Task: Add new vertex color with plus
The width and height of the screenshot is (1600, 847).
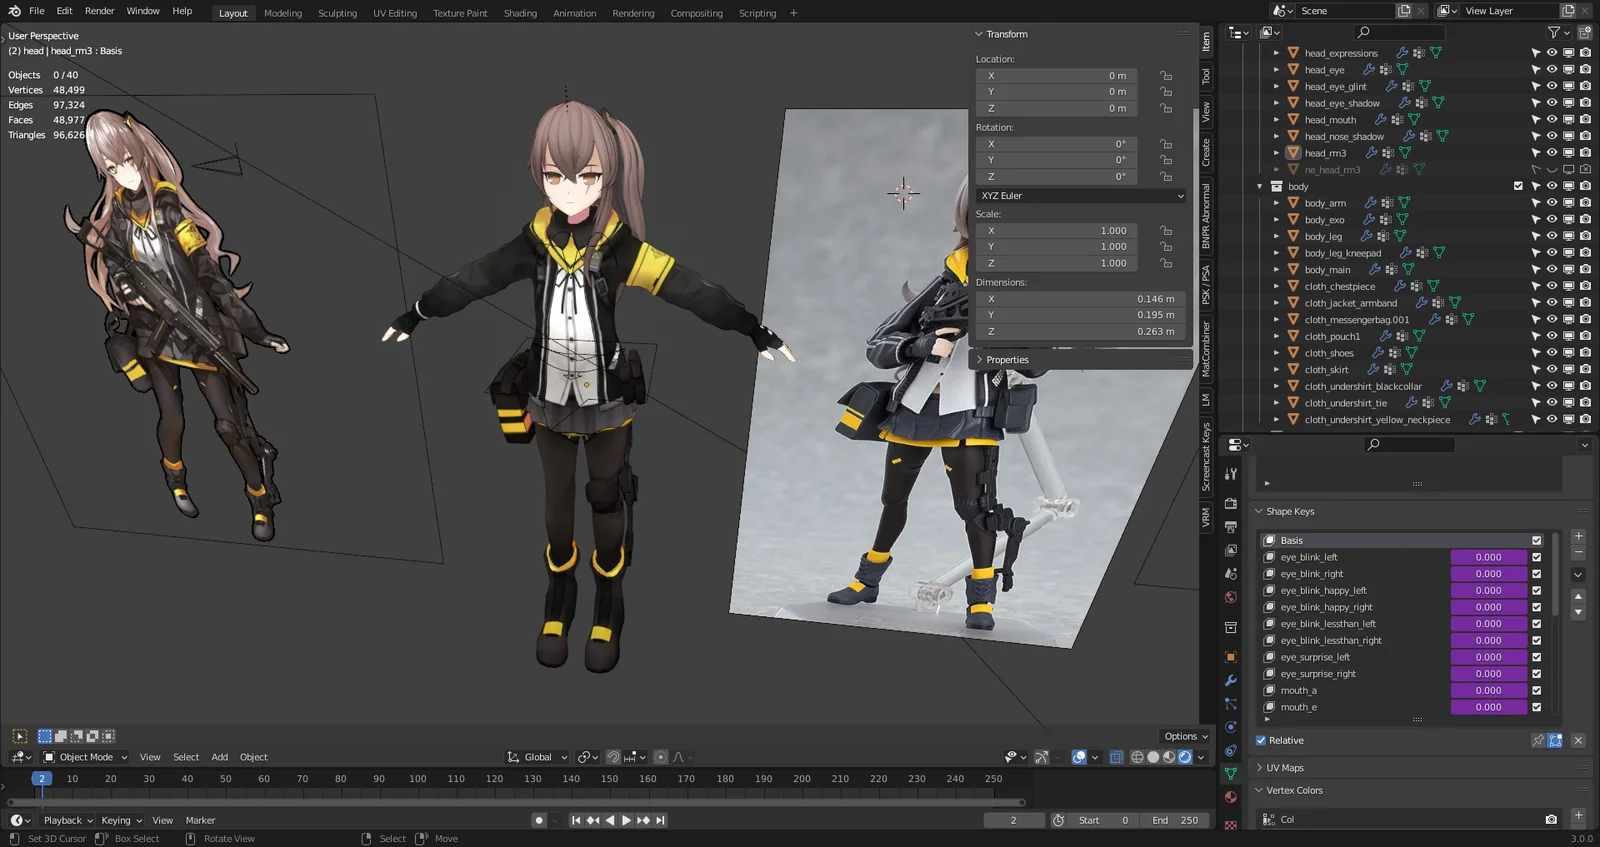Action: click(x=1578, y=816)
